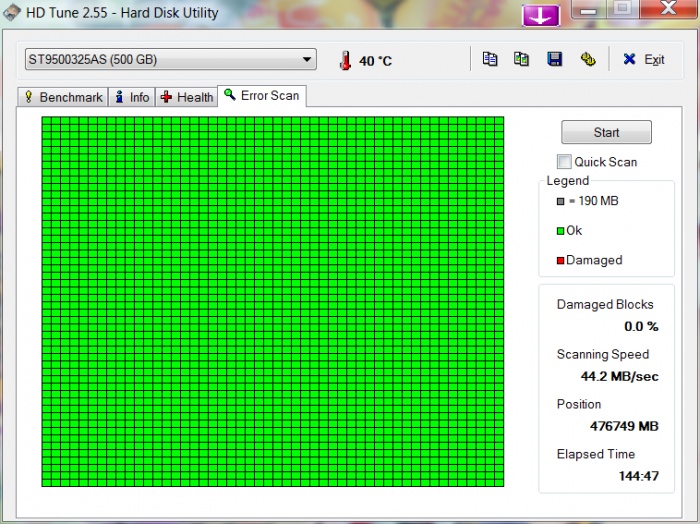The width and height of the screenshot is (700, 524).
Task: Switch to the Health tab
Action: [x=187, y=97]
